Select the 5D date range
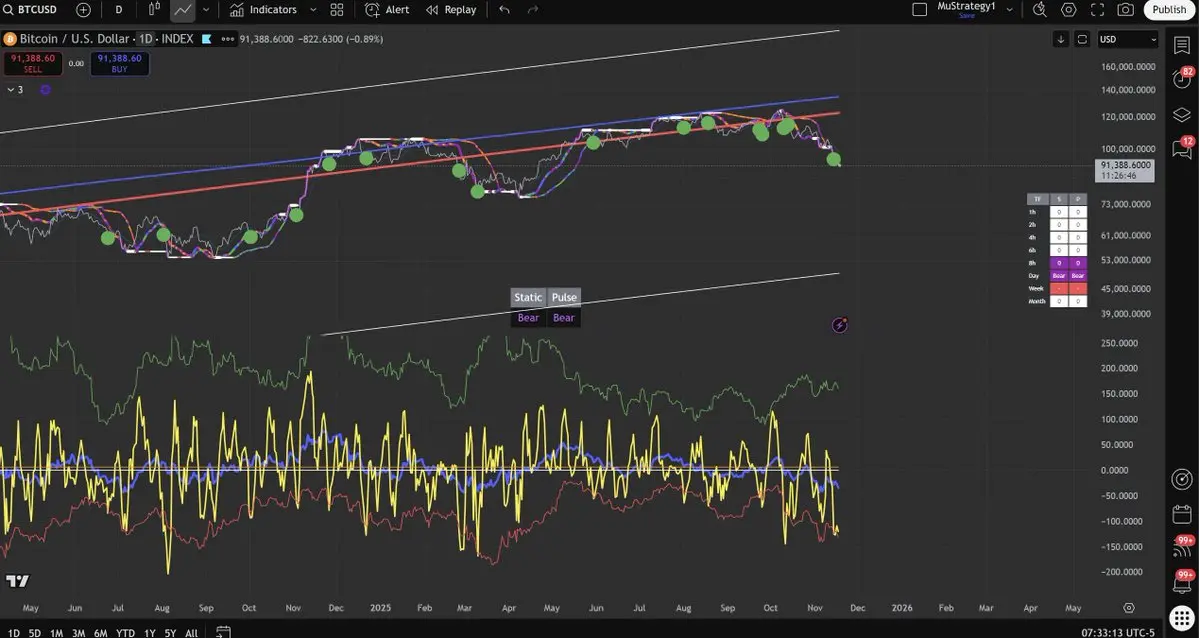 coord(35,633)
